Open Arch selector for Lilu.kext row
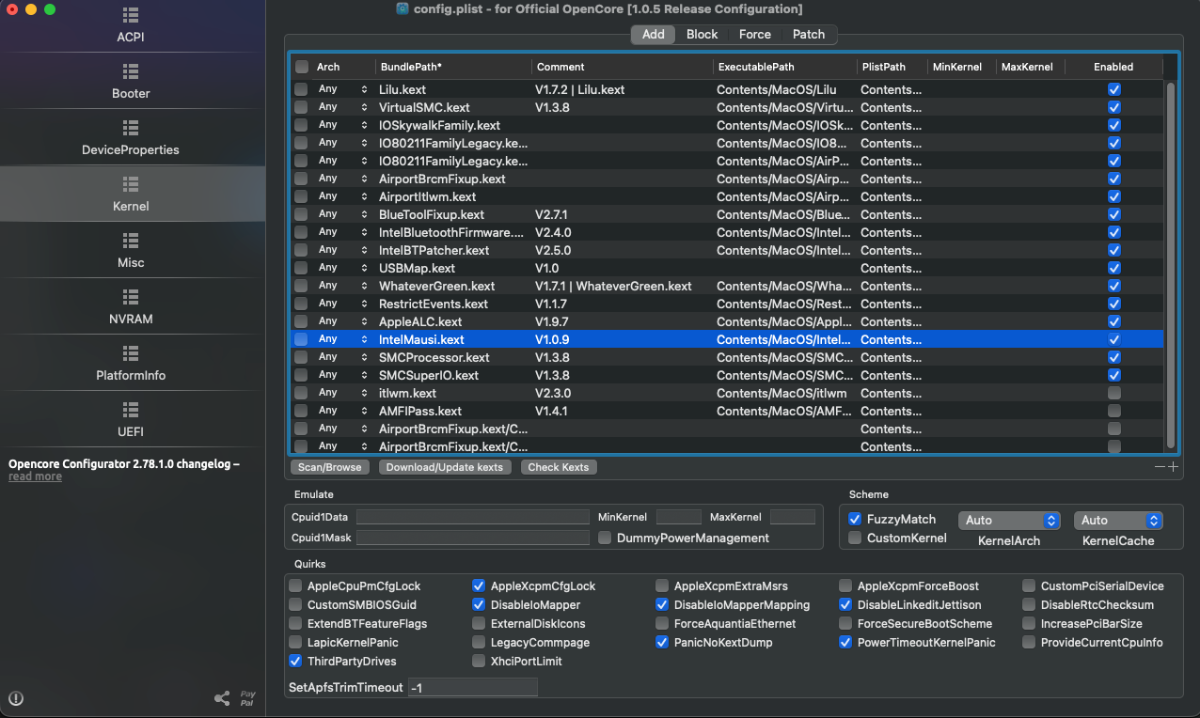Image resolution: width=1200 pixels, height=718 pixels. pos(343,89)
